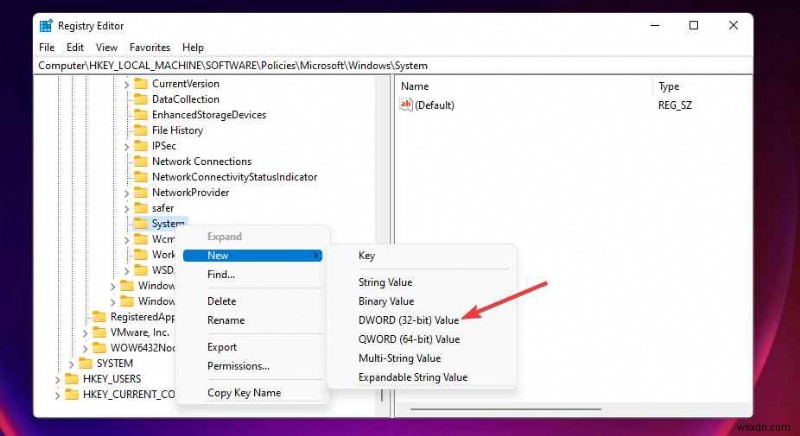Expand the SYSTEM hive
The image size is (800, 436).
71,364
